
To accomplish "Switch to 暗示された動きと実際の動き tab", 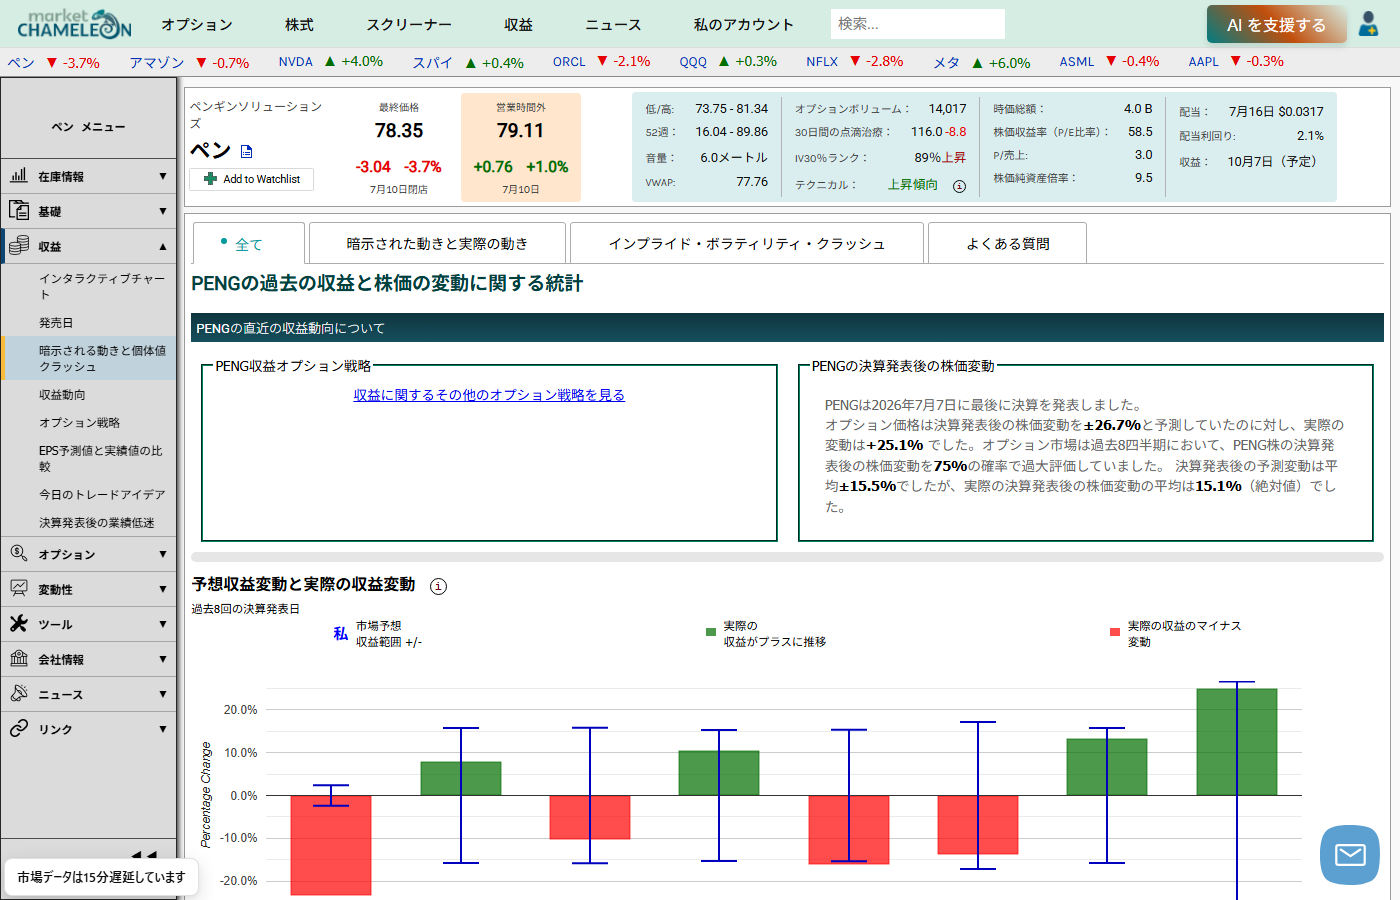I will click(437, 243).
